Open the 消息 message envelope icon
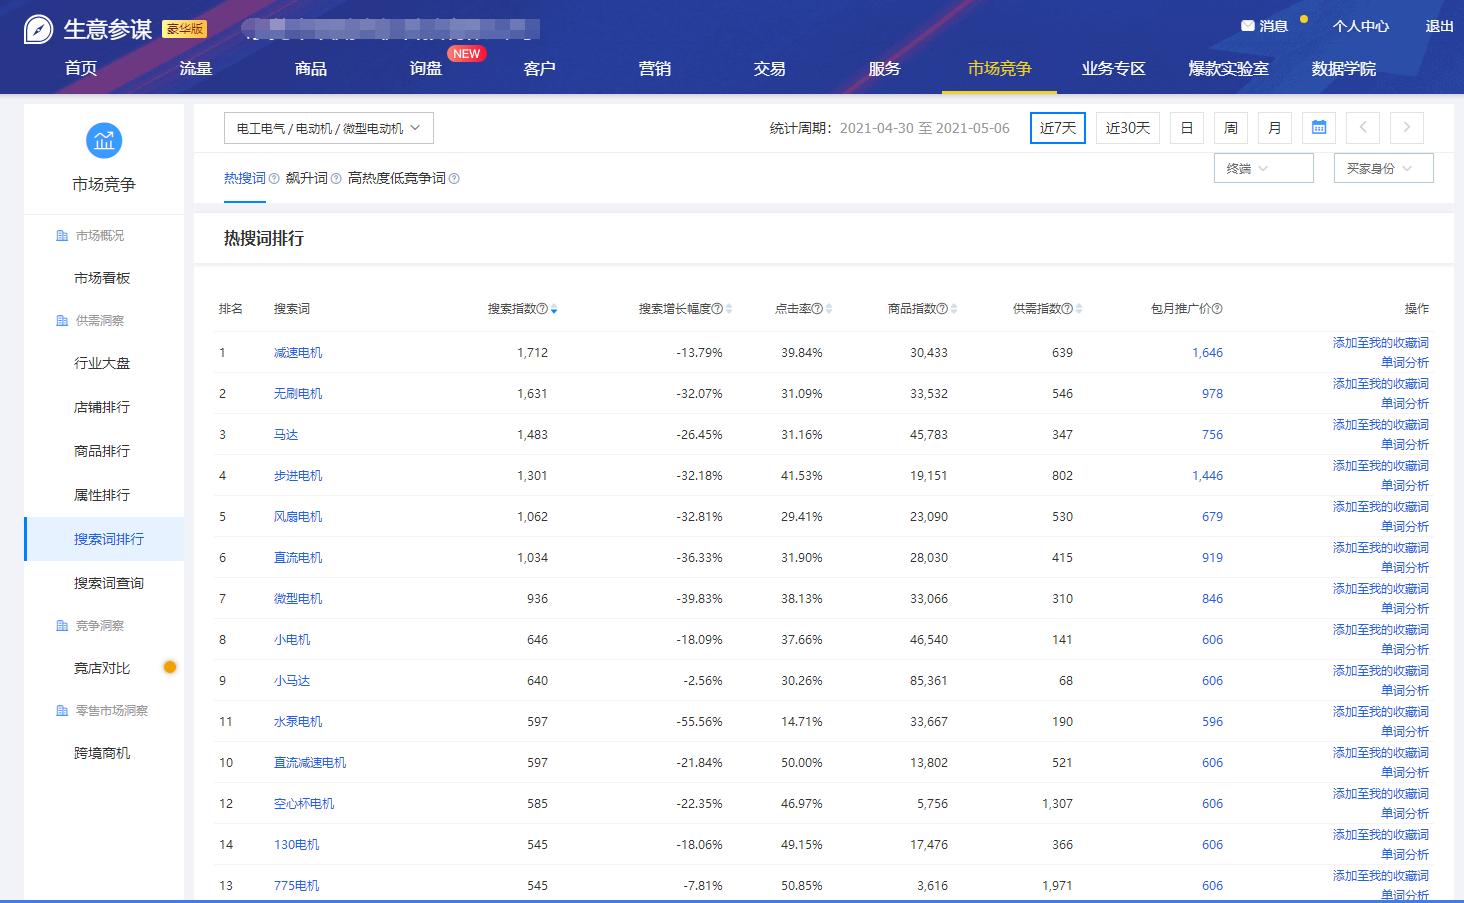The width and height of the screenshot is (1464, 903). coord(1249,25)
